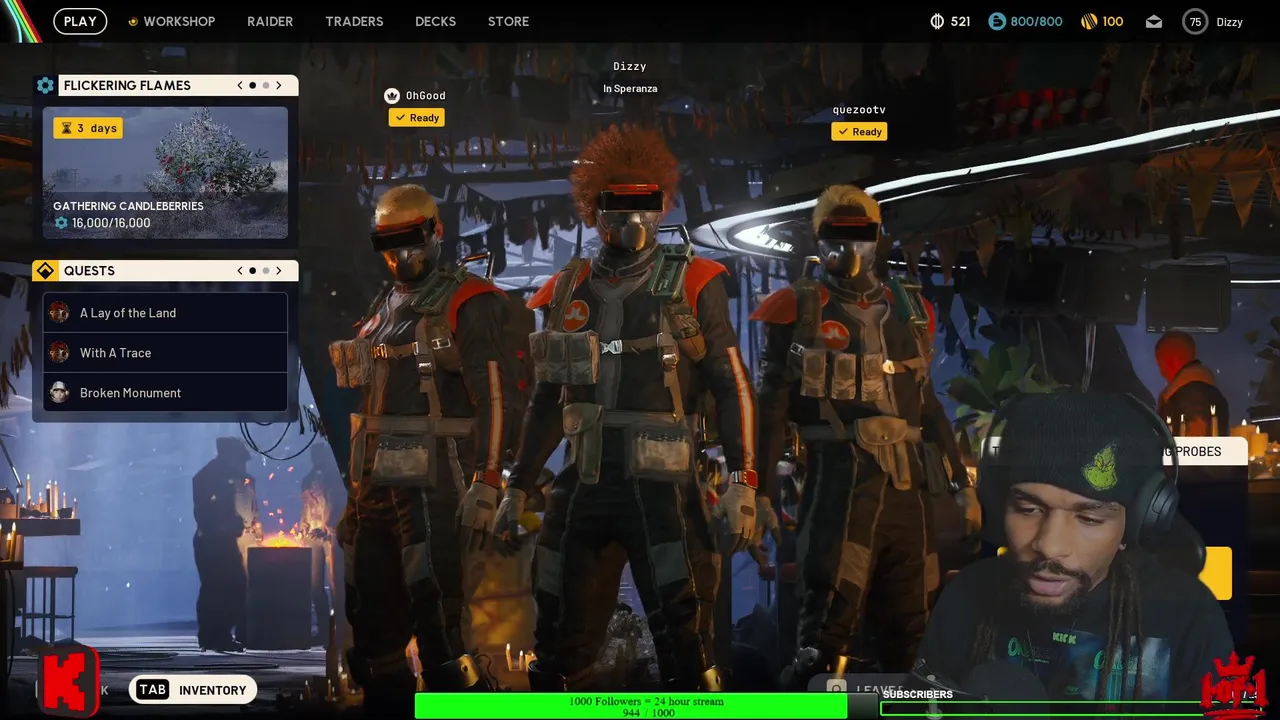Screen dimensions: 1280x720
Task: Click the In Speranza status text
Action: tap(630, 89)
